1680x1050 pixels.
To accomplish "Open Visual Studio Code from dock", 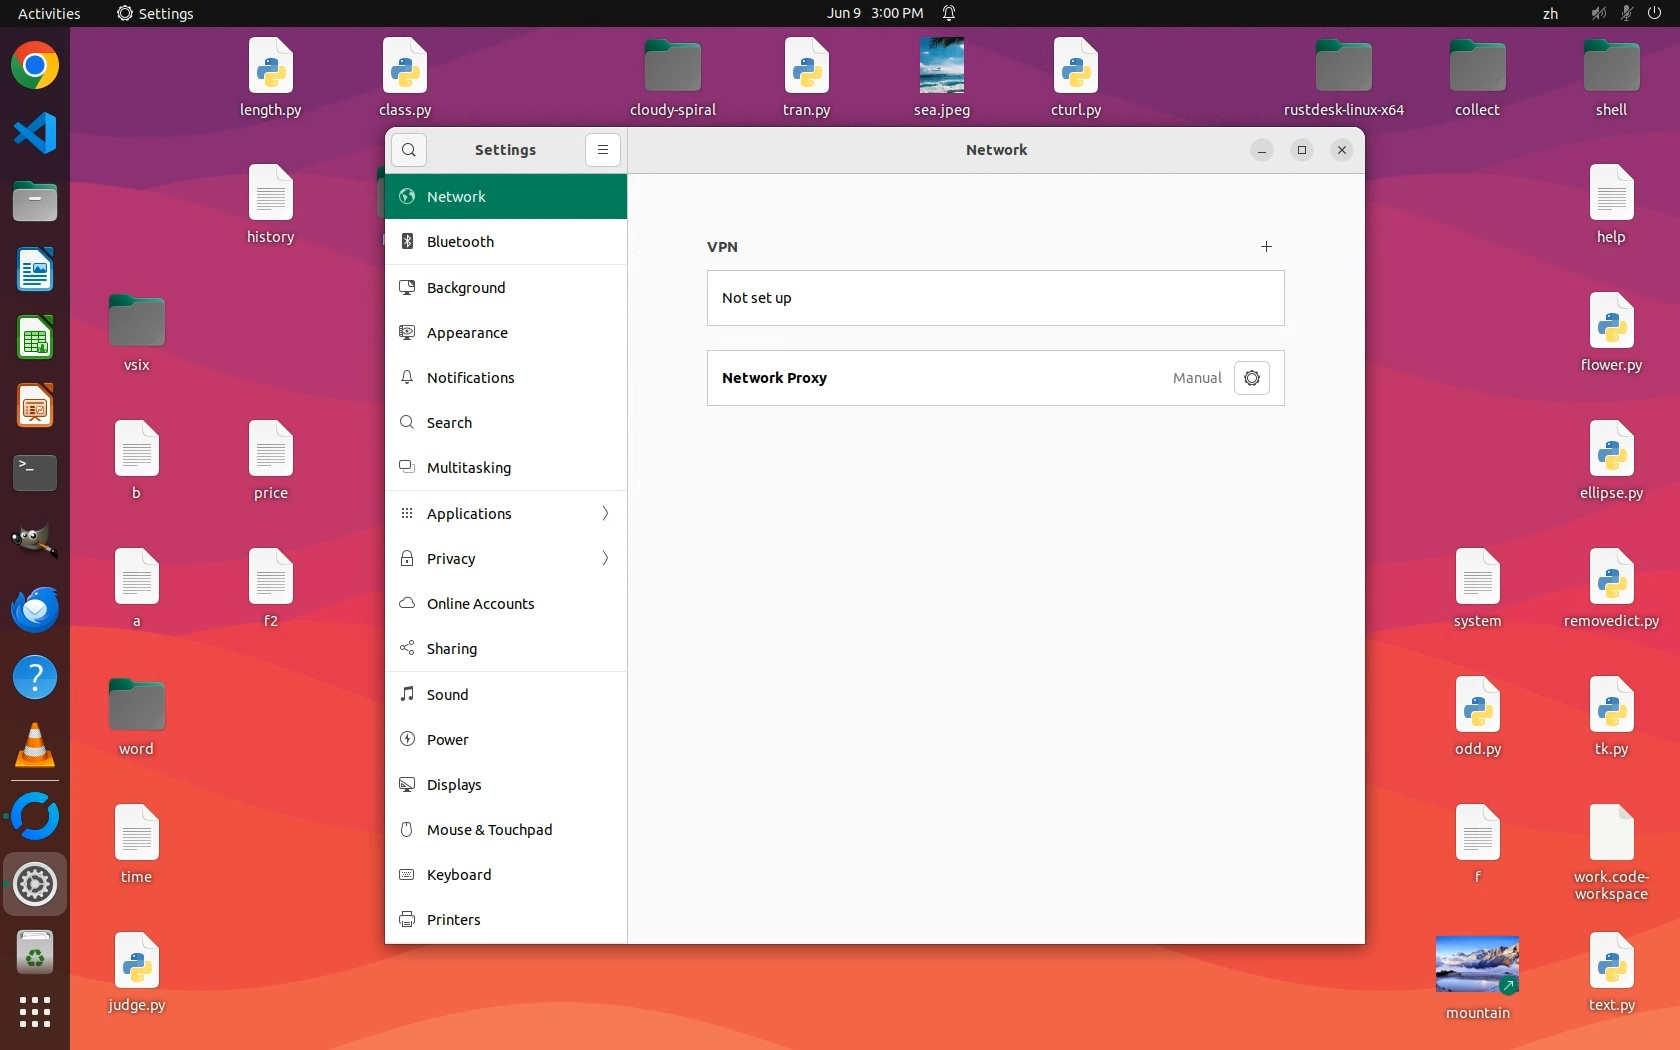I will pos(35,134).
